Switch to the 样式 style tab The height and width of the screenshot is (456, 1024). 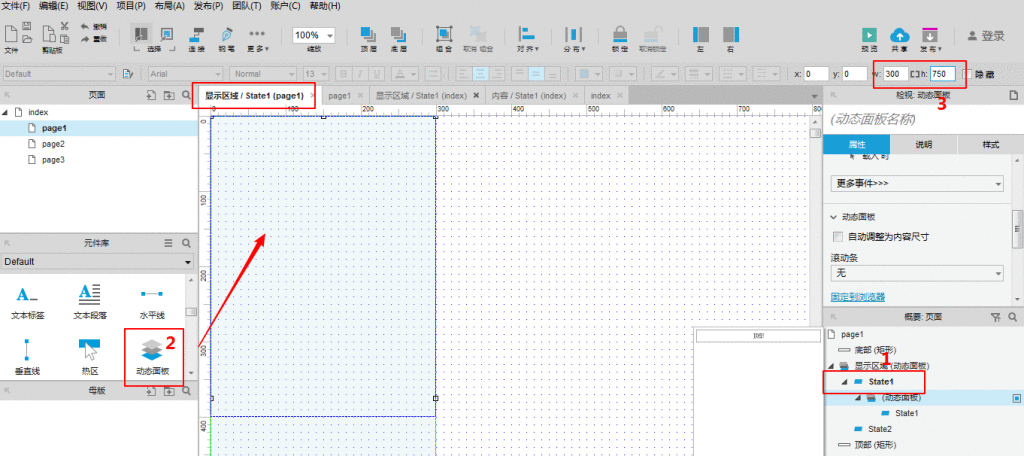[x=990, y=145]
